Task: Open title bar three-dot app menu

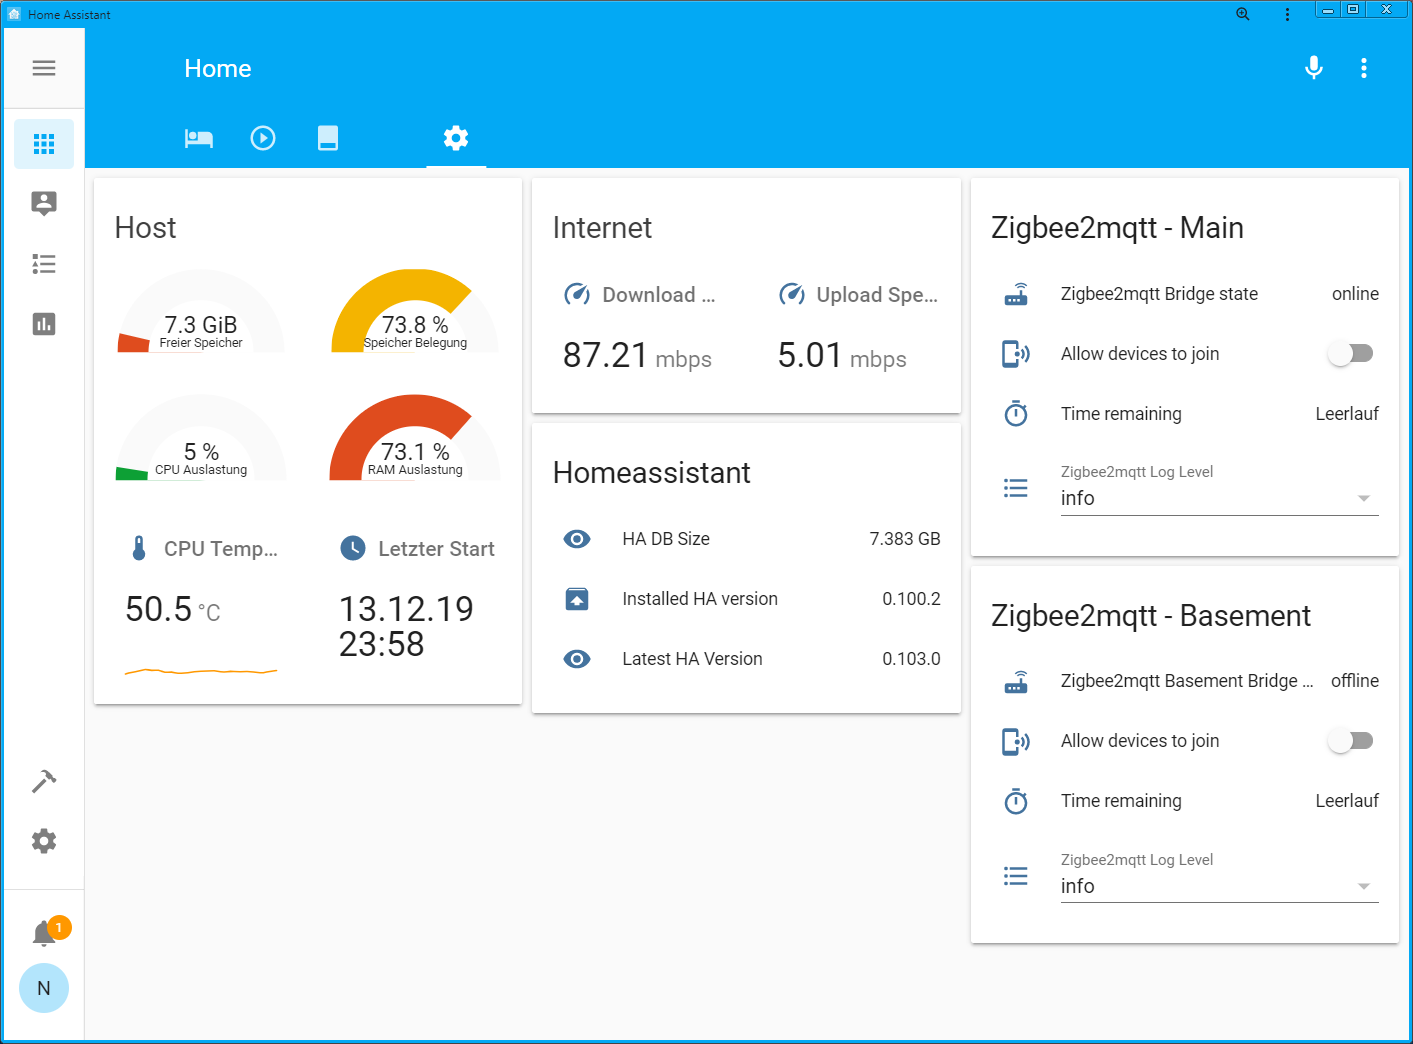Action: point(1287,14)
